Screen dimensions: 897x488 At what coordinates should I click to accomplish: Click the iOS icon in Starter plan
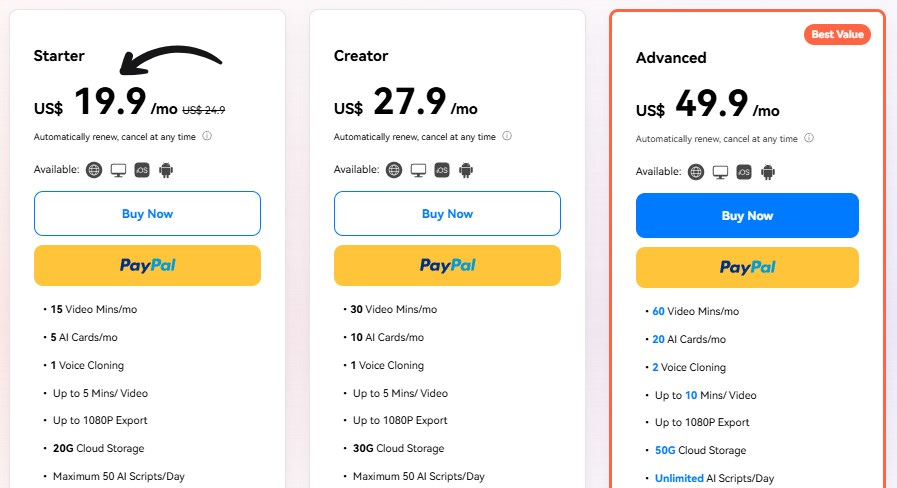click(142, 170)
